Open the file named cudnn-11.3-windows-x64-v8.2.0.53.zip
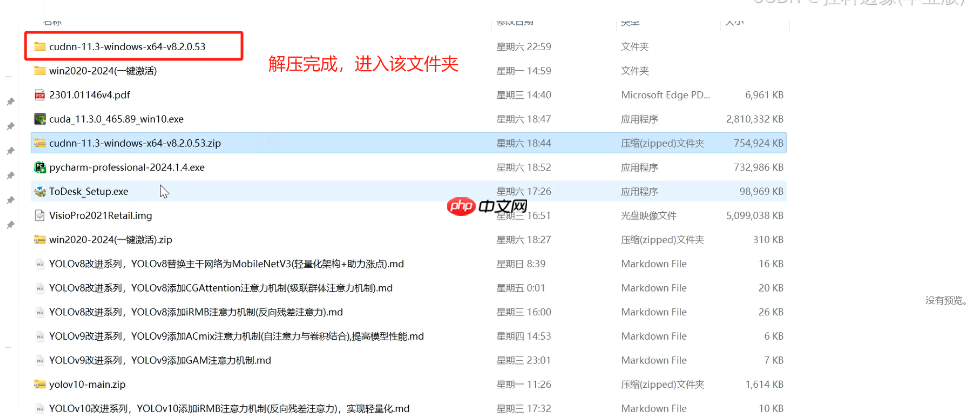This screenshot has height=414, width=974. (135, 143)
